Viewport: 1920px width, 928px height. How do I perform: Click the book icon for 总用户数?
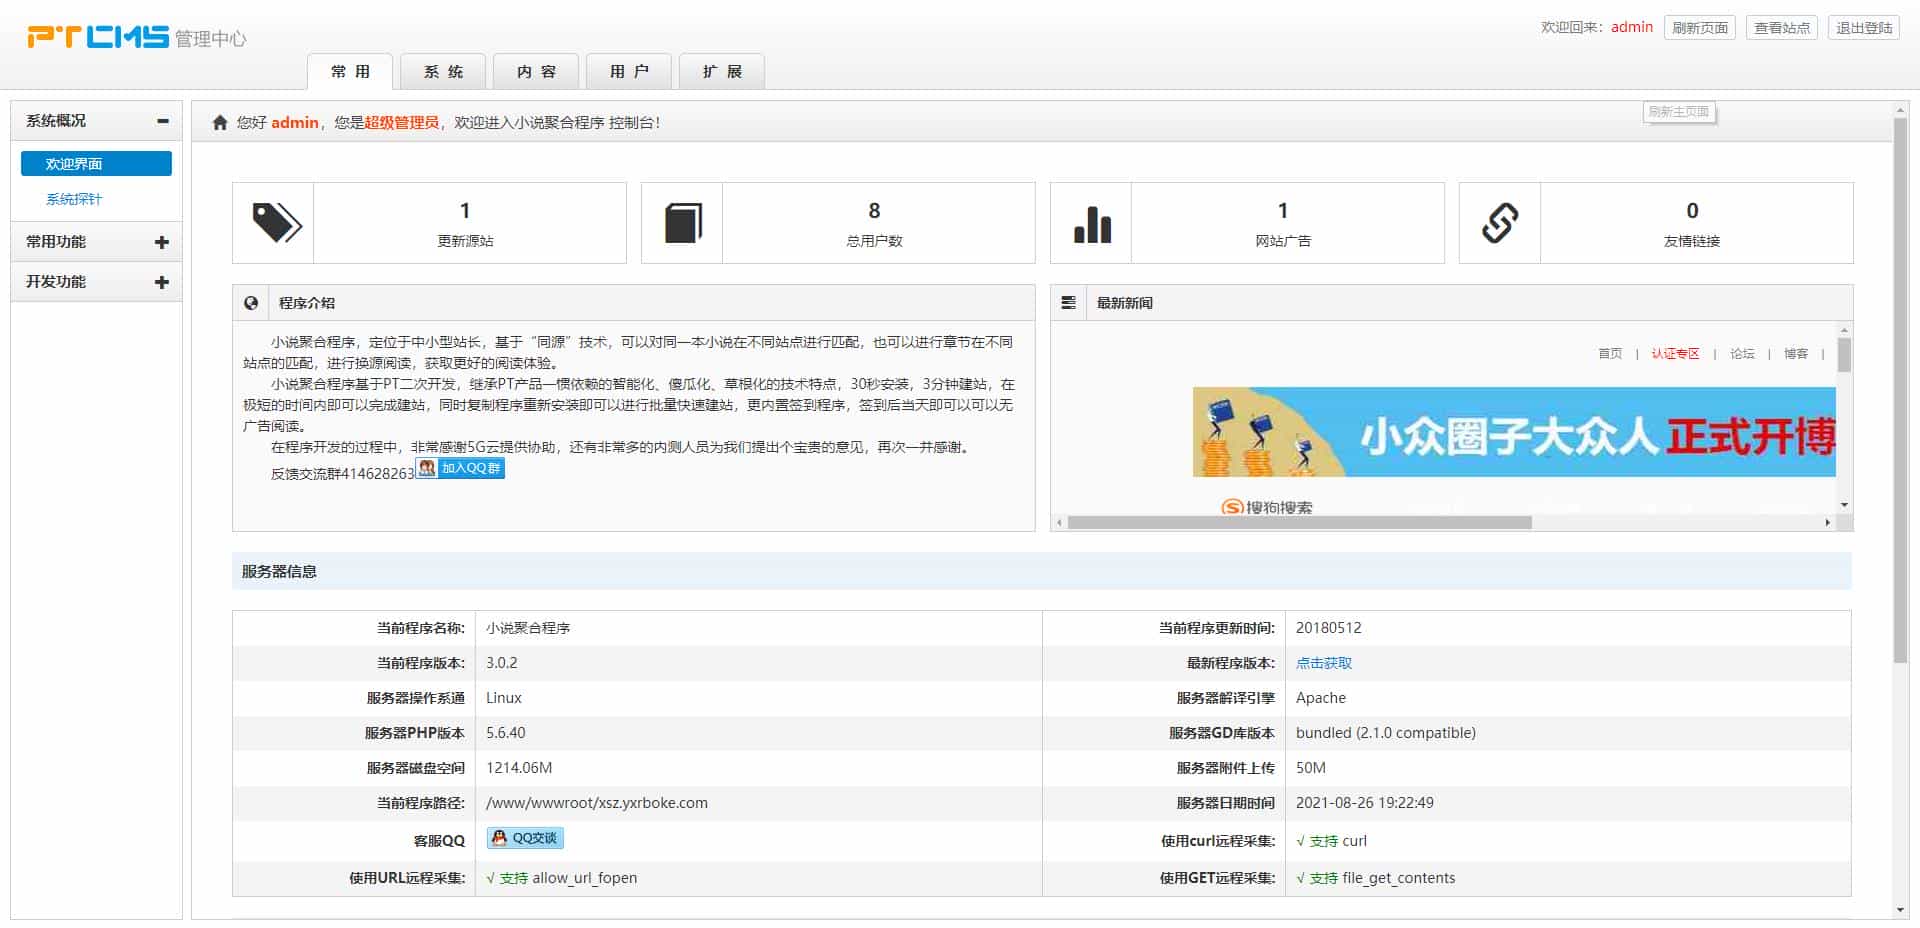point(683,223)
